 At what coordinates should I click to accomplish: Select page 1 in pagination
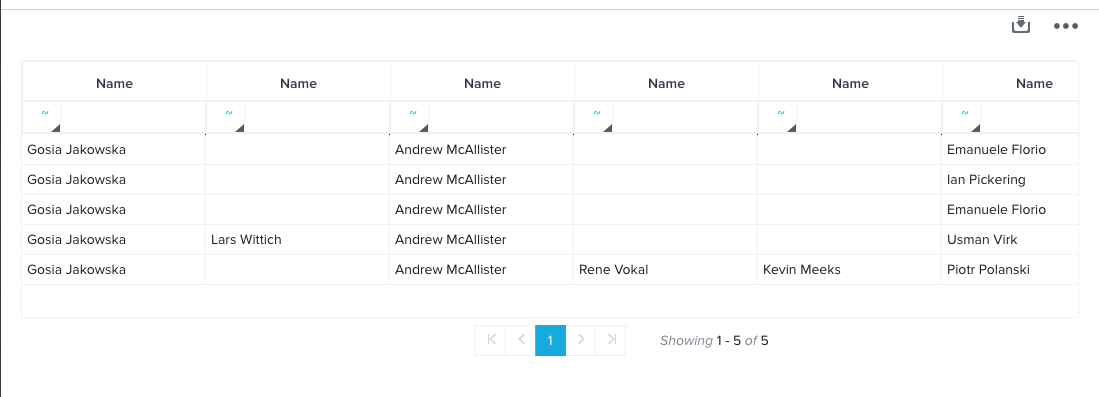[550, 340]
